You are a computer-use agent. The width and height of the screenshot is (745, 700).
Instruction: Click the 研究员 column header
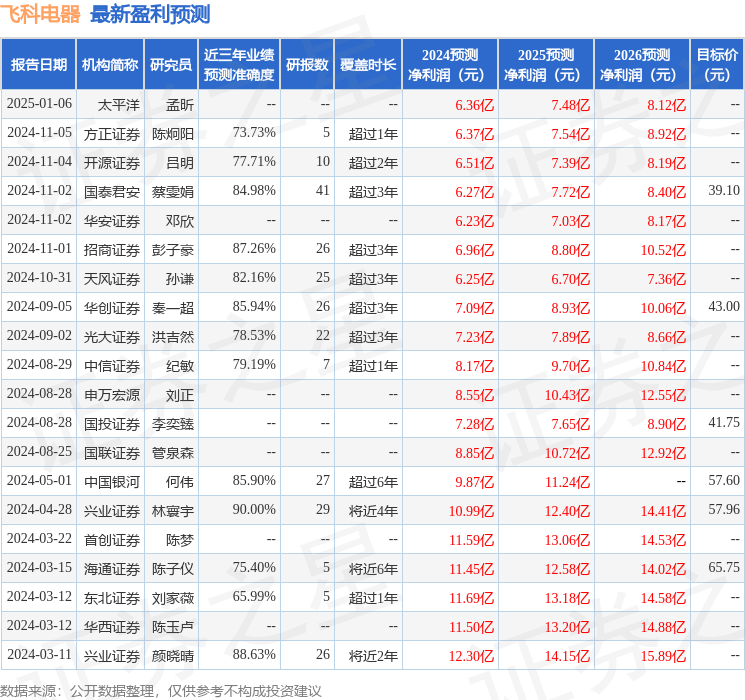pos(171,65)
